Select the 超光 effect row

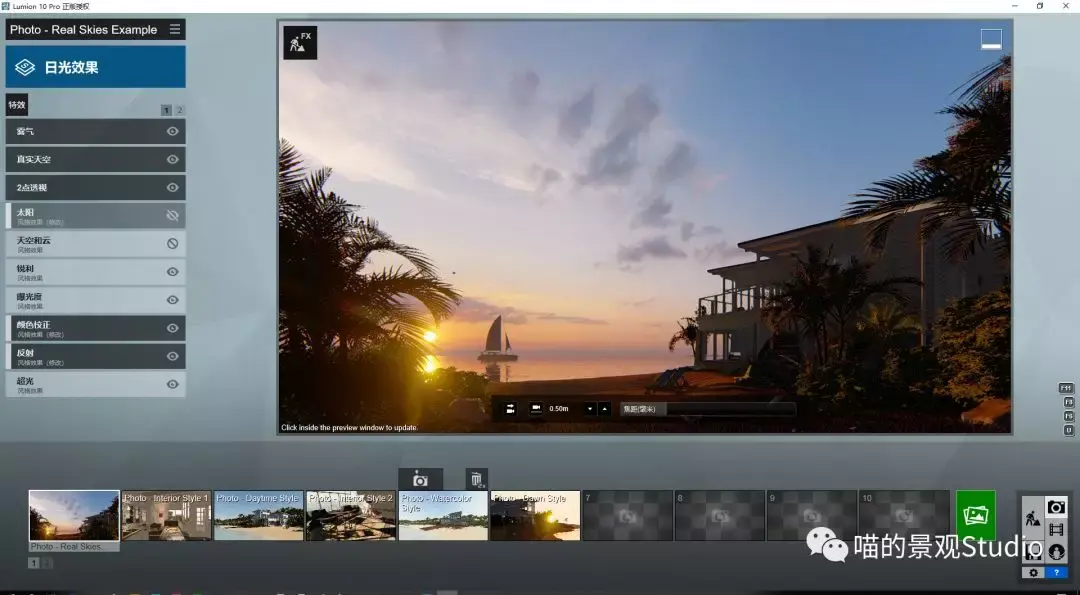coord(96,384)
